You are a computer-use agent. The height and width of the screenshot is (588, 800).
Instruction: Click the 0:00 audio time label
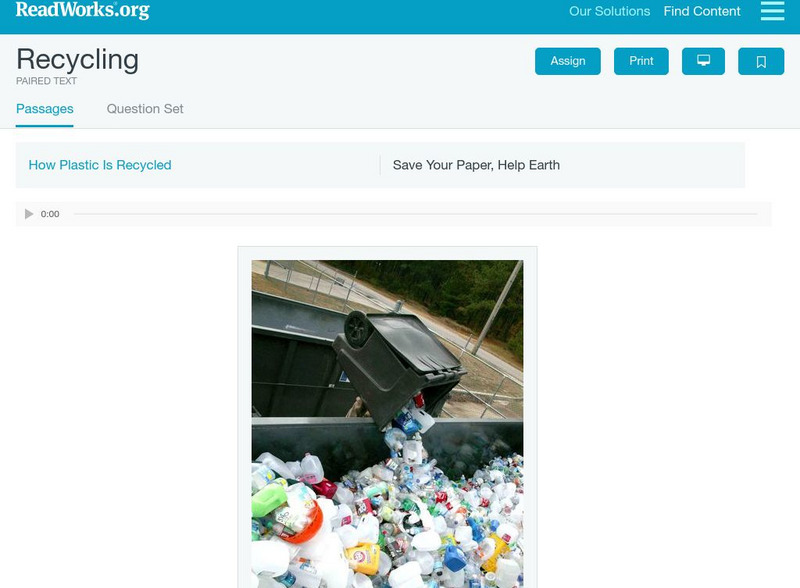point(50,214)
